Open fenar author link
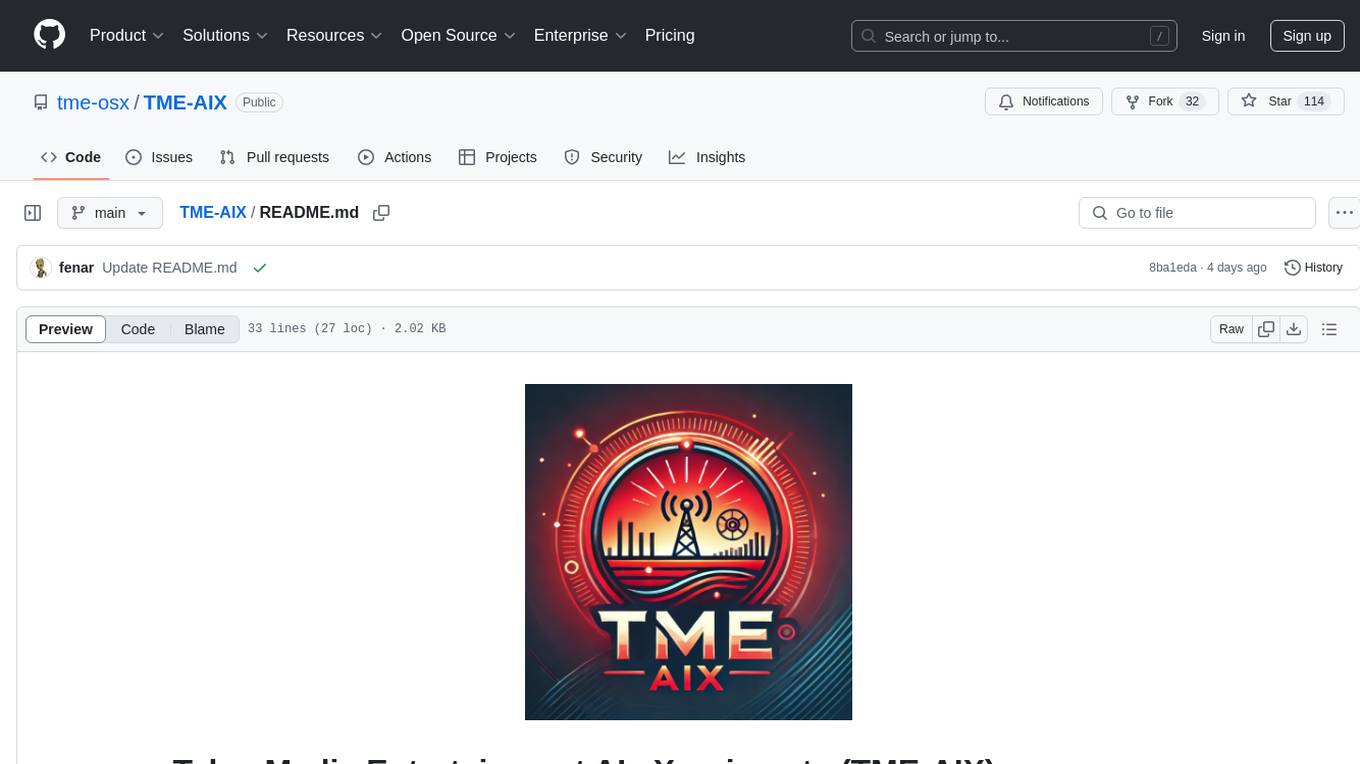1360x764 pixels. 76,267
